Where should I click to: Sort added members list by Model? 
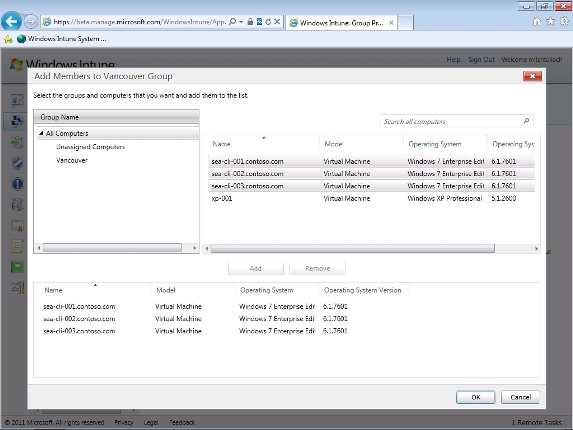click(192, 290)
